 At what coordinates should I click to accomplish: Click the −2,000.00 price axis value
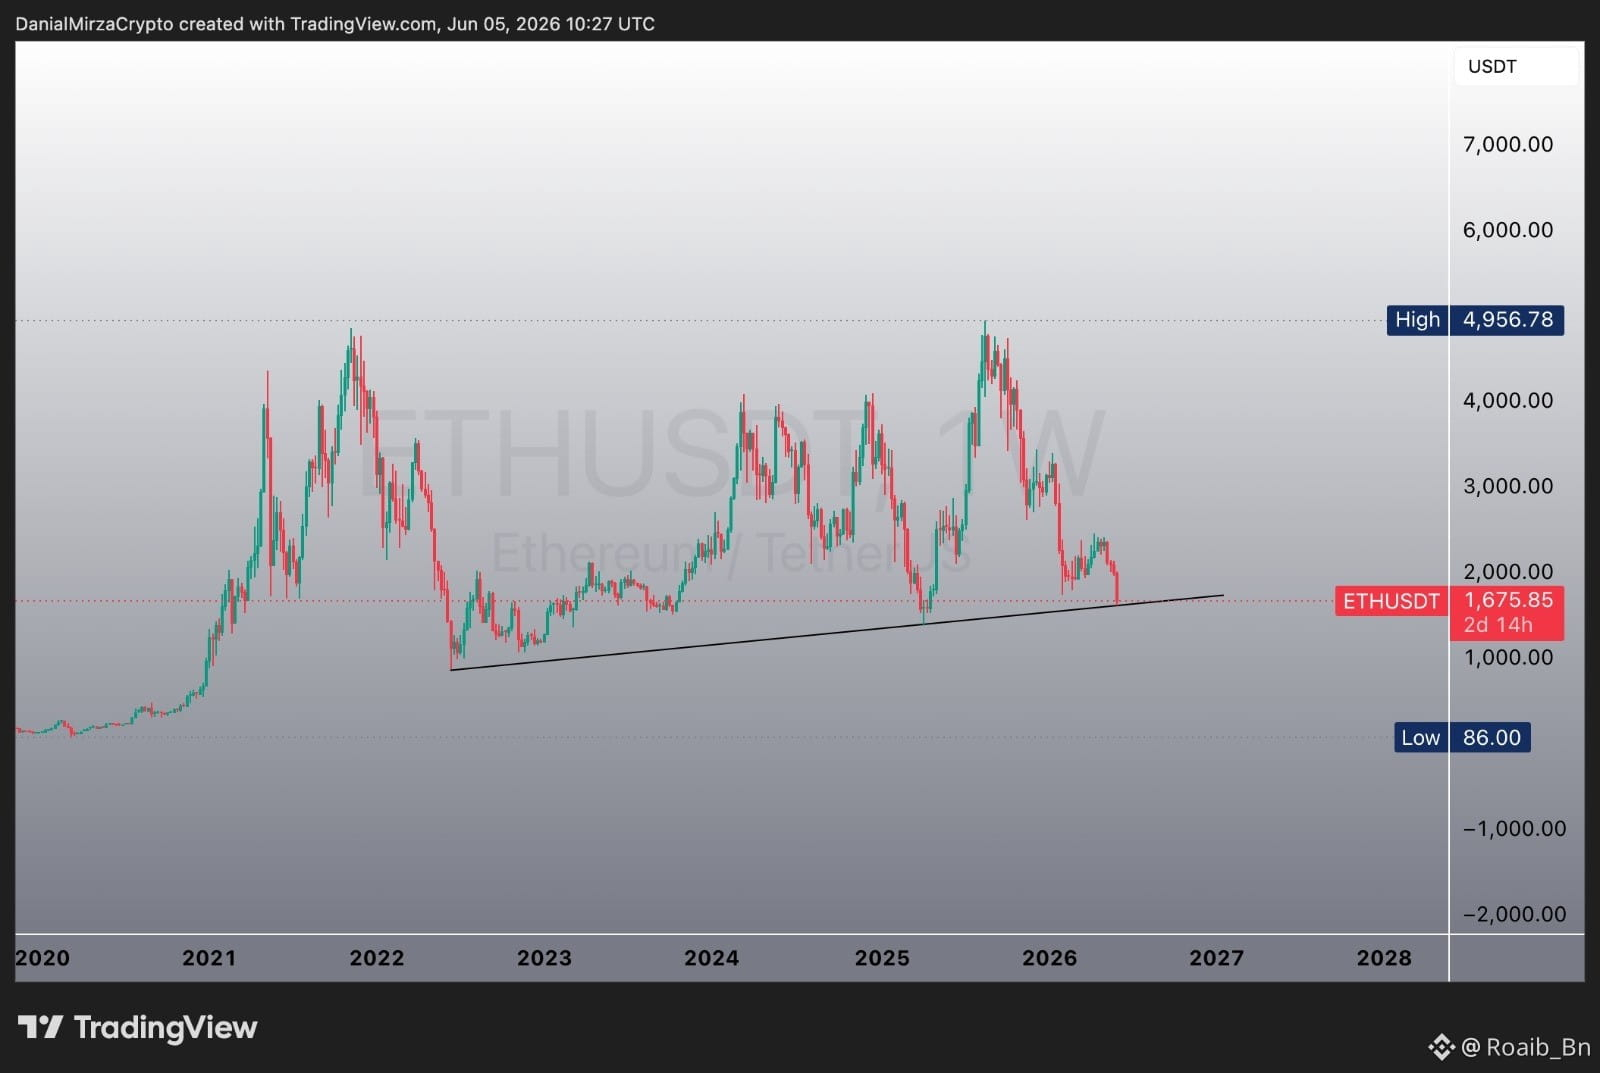1514,914
